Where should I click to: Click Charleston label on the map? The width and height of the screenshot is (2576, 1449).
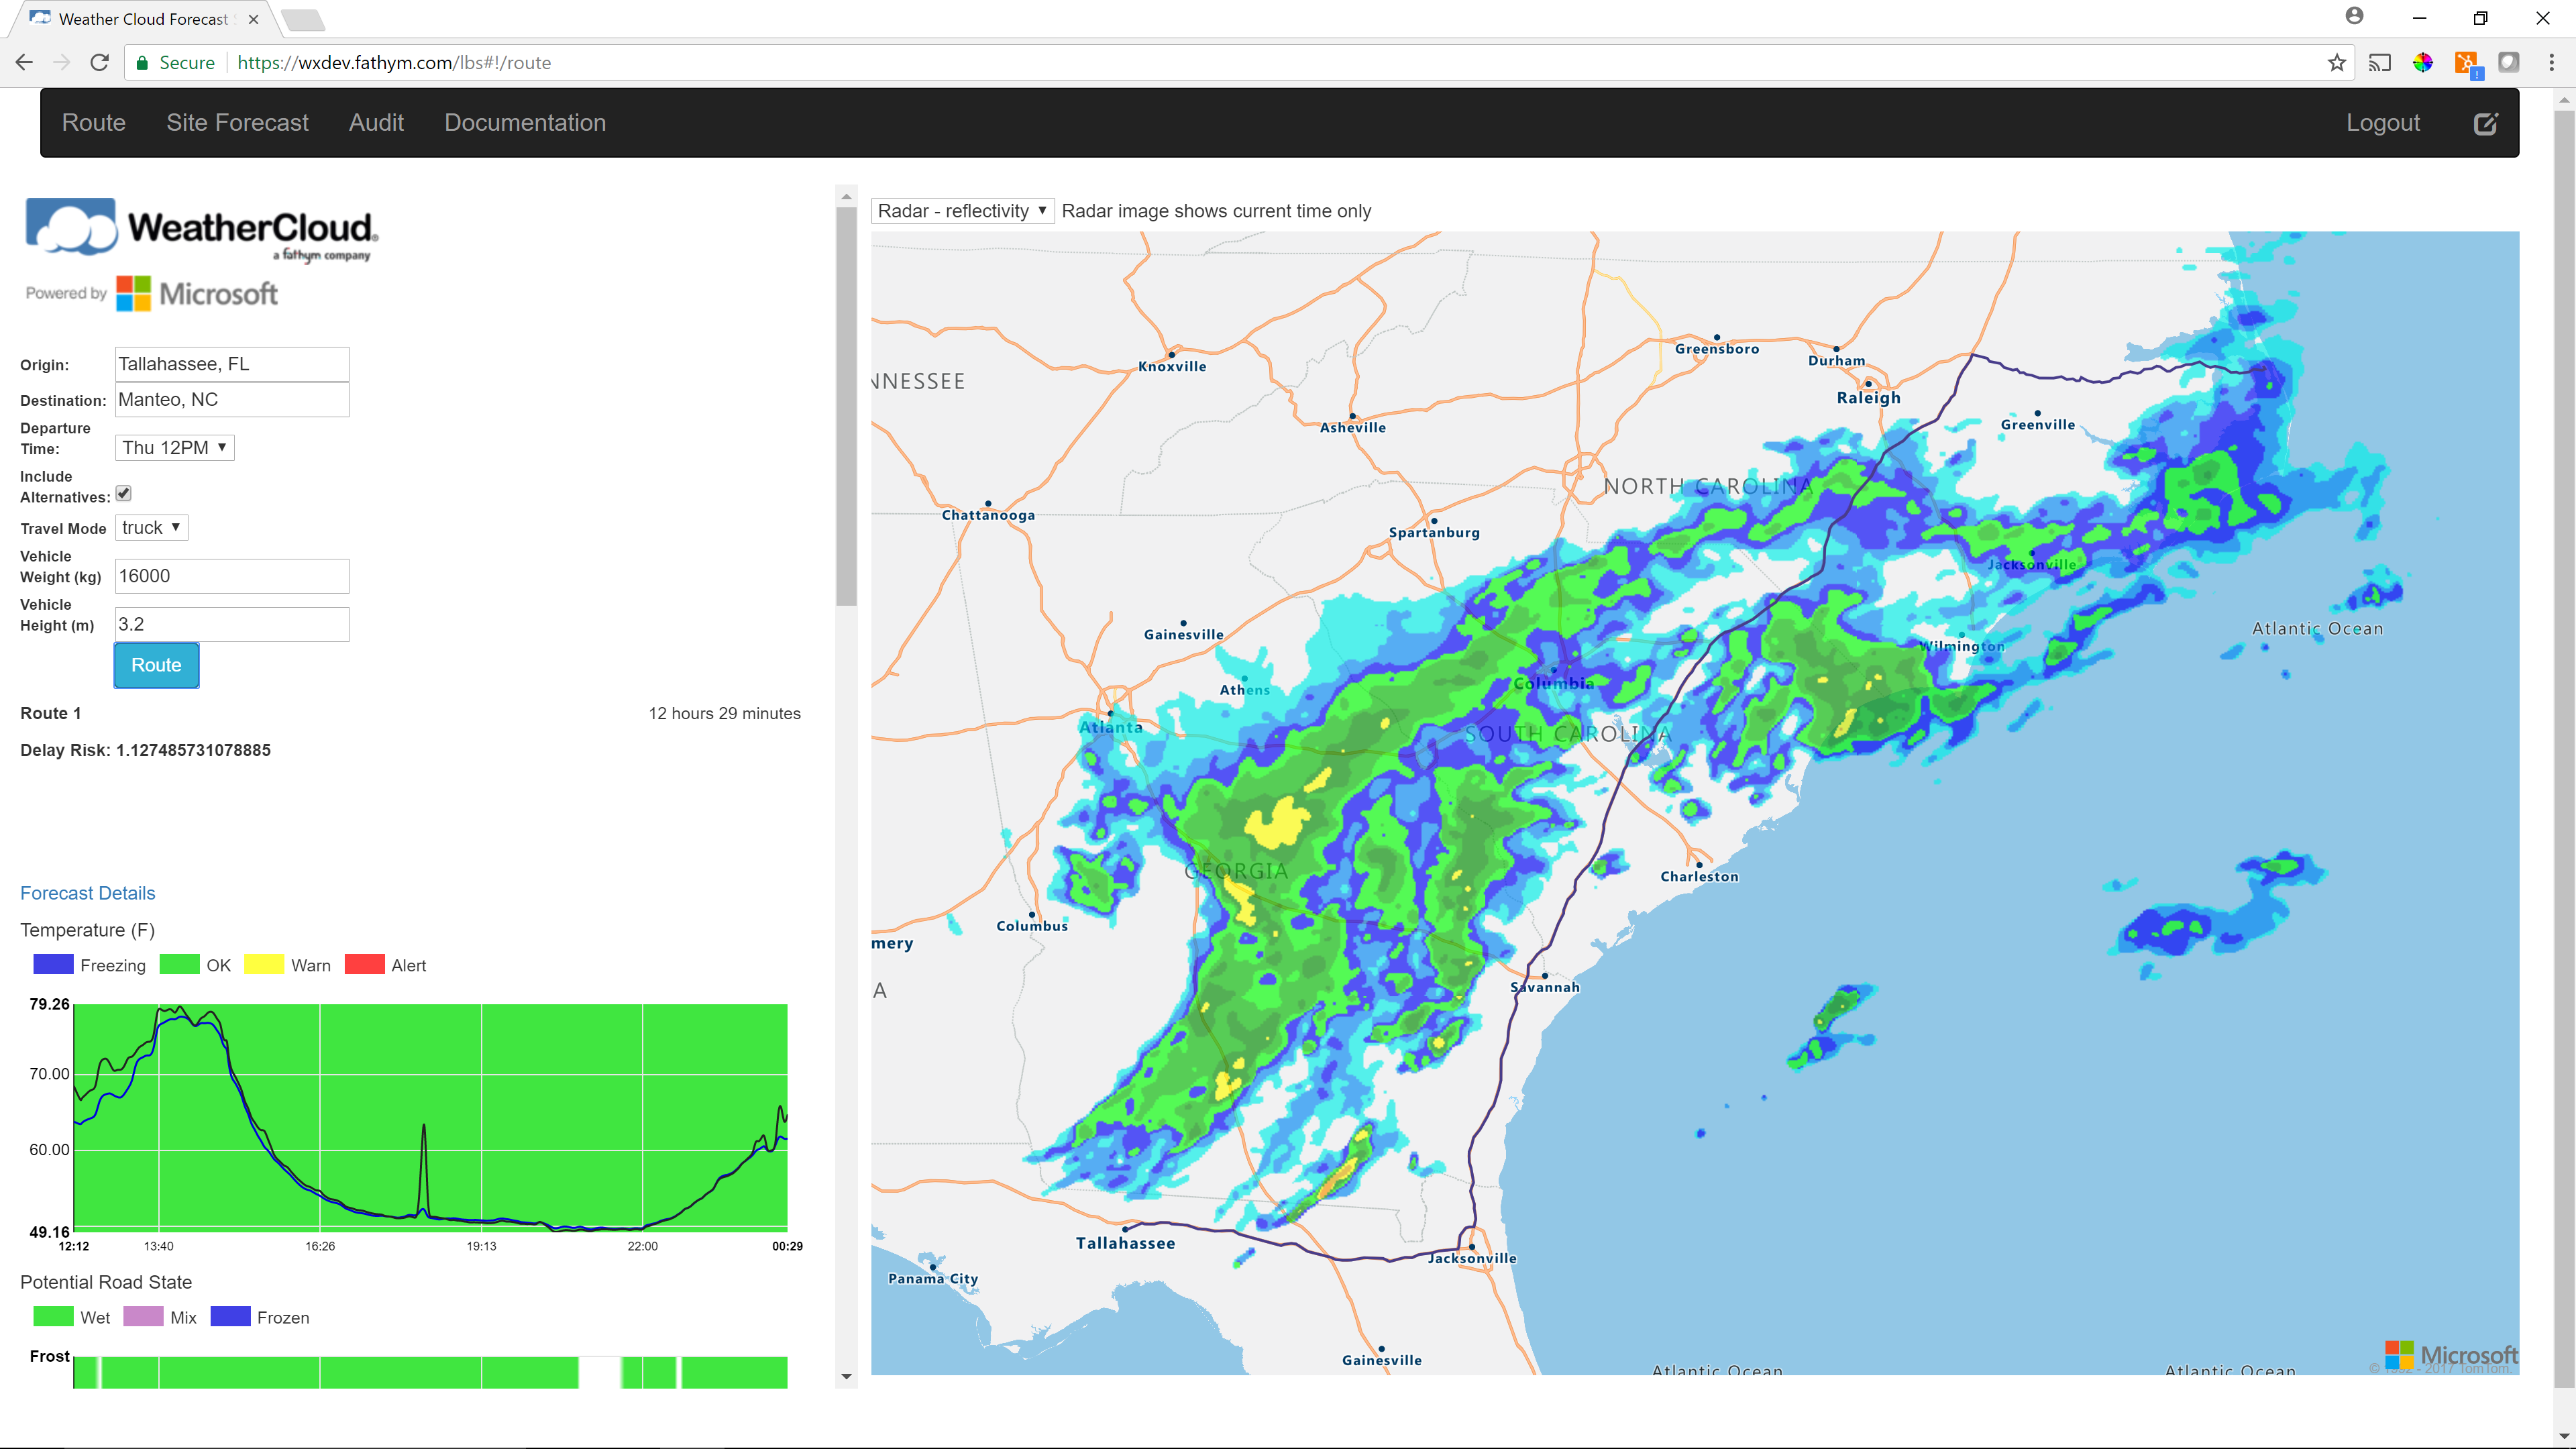(x=1699, y=876)
